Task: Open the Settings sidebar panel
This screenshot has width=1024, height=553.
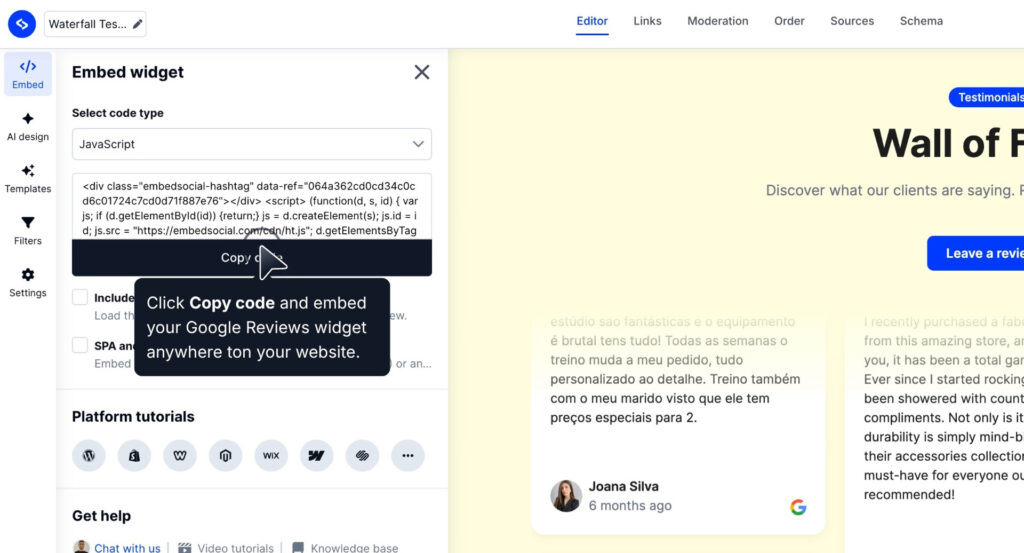Action: coord(27,283)
